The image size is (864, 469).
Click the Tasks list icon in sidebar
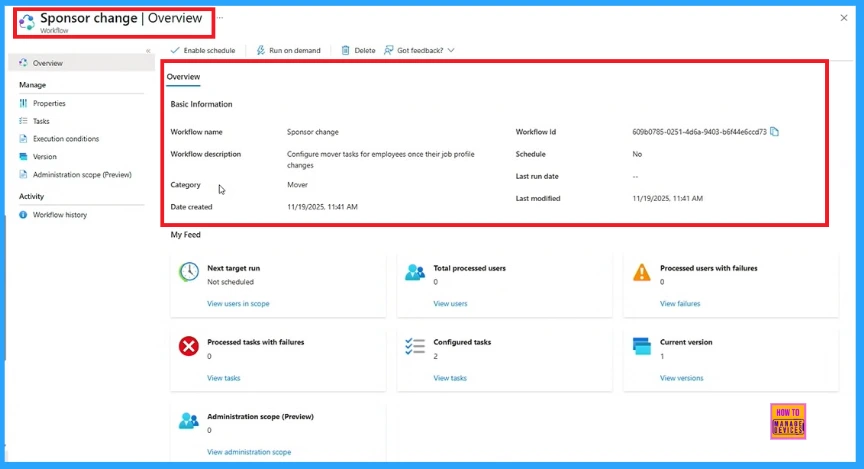click(23, 121)
